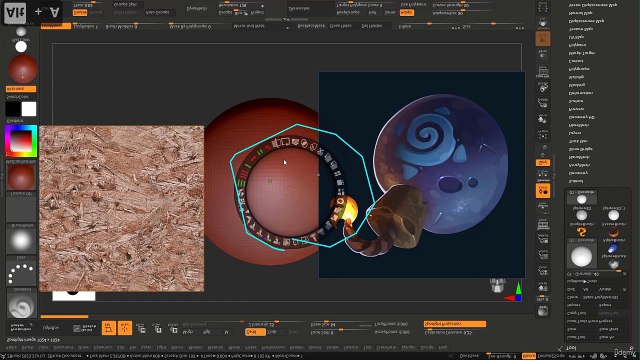Click the camera head navigation icon in viewport
This screenshot has width=640, height=360.
coord(497,286)
